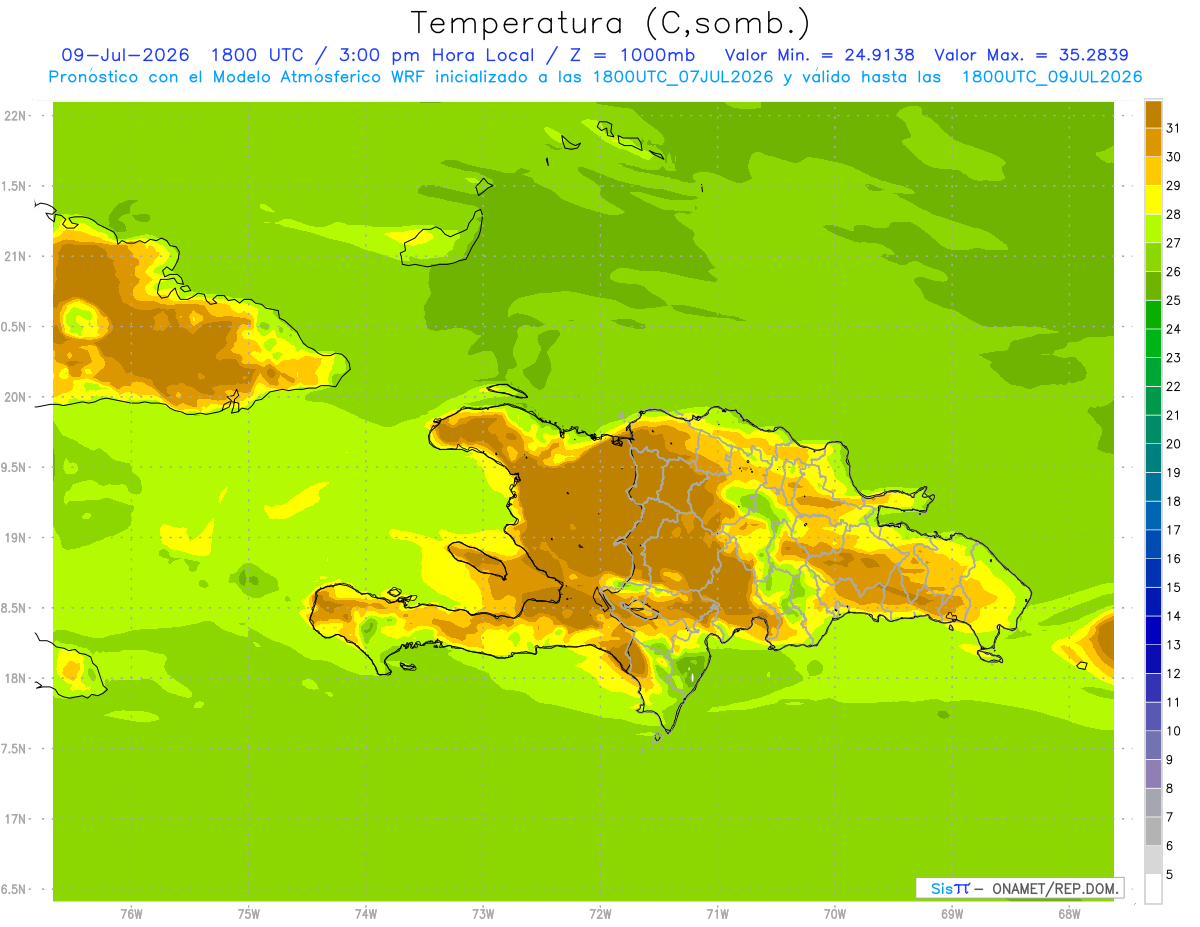Click the '17N' latitude label
This screenshot has width=1200, height=927.
[x=14, y=819]
